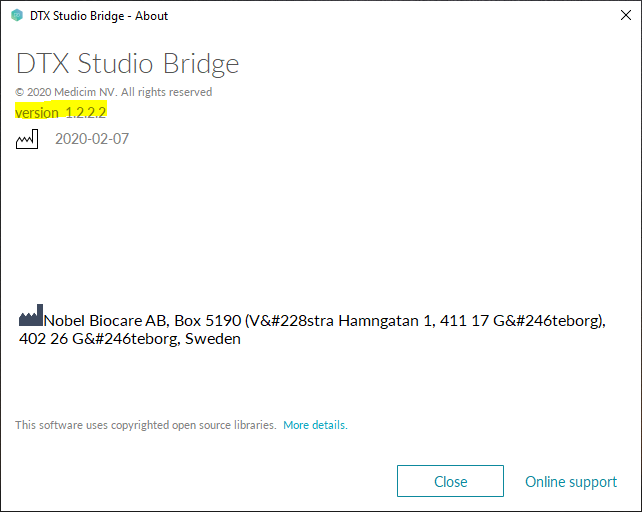Click the DTX Studio Bridge title bar icon

(16, 16)
